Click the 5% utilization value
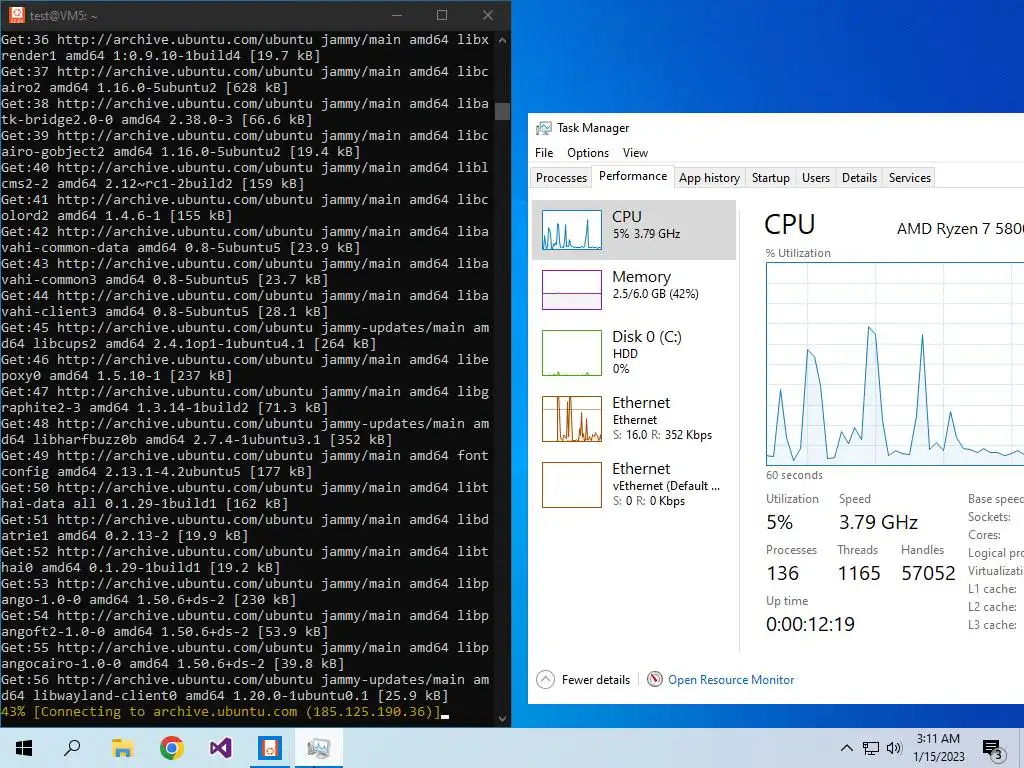The image size is (1024, 768). [780, 522]
